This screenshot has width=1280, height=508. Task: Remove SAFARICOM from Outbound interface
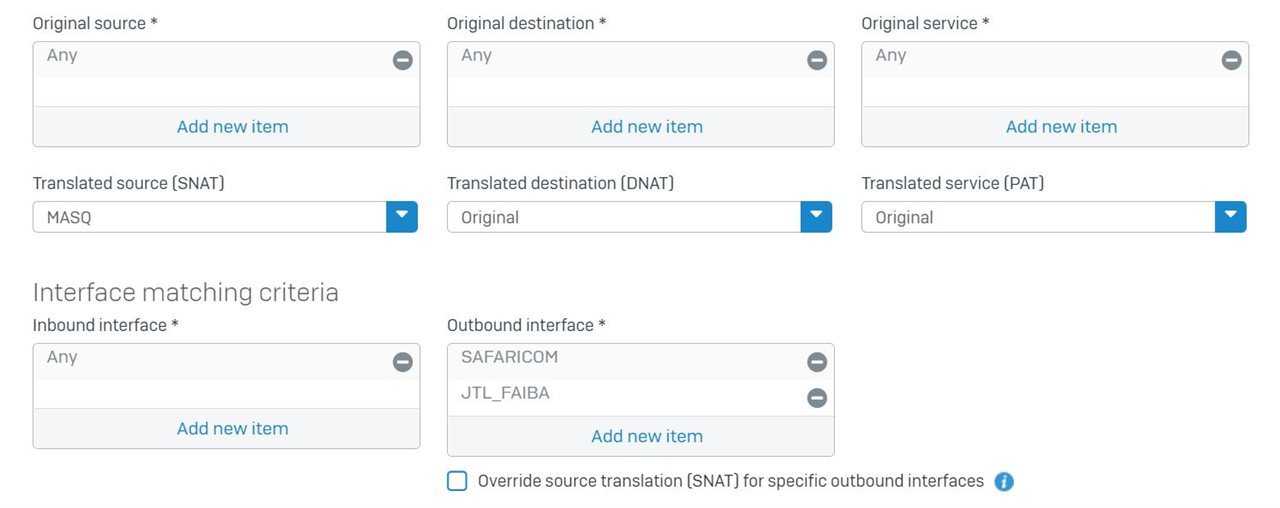pos(817,362)
